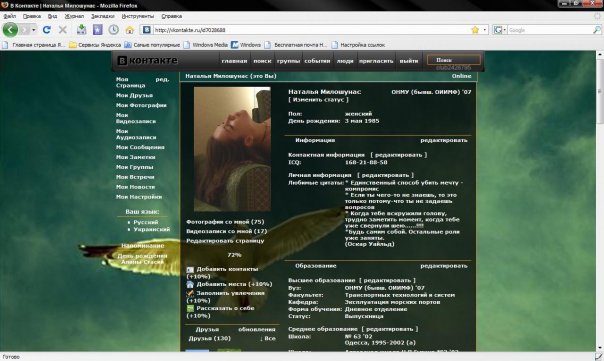Open the History clock icon in toolbar

tap(113, 30)
